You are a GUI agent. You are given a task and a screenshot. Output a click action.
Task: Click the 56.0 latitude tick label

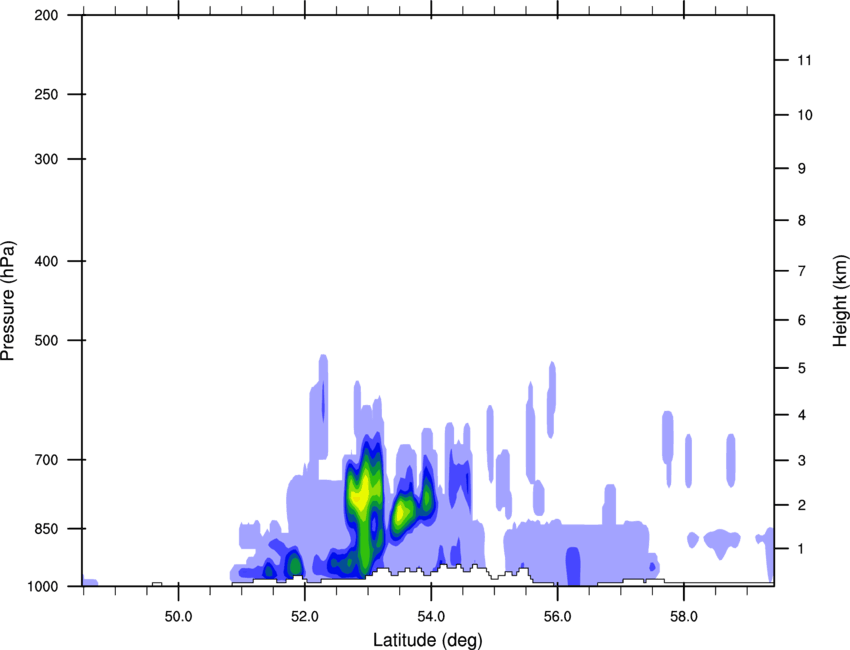coord(557,617)
